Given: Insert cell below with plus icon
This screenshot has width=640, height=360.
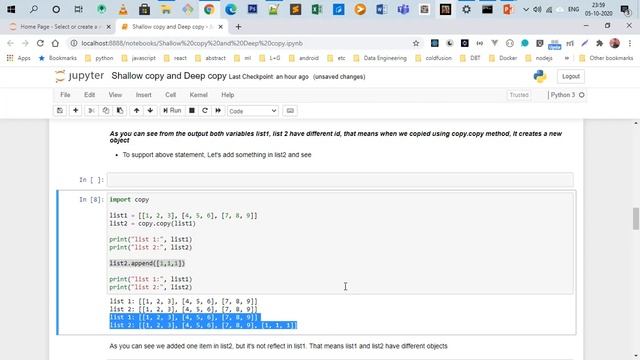Looking at the screenshot, I should click(76, 111).
